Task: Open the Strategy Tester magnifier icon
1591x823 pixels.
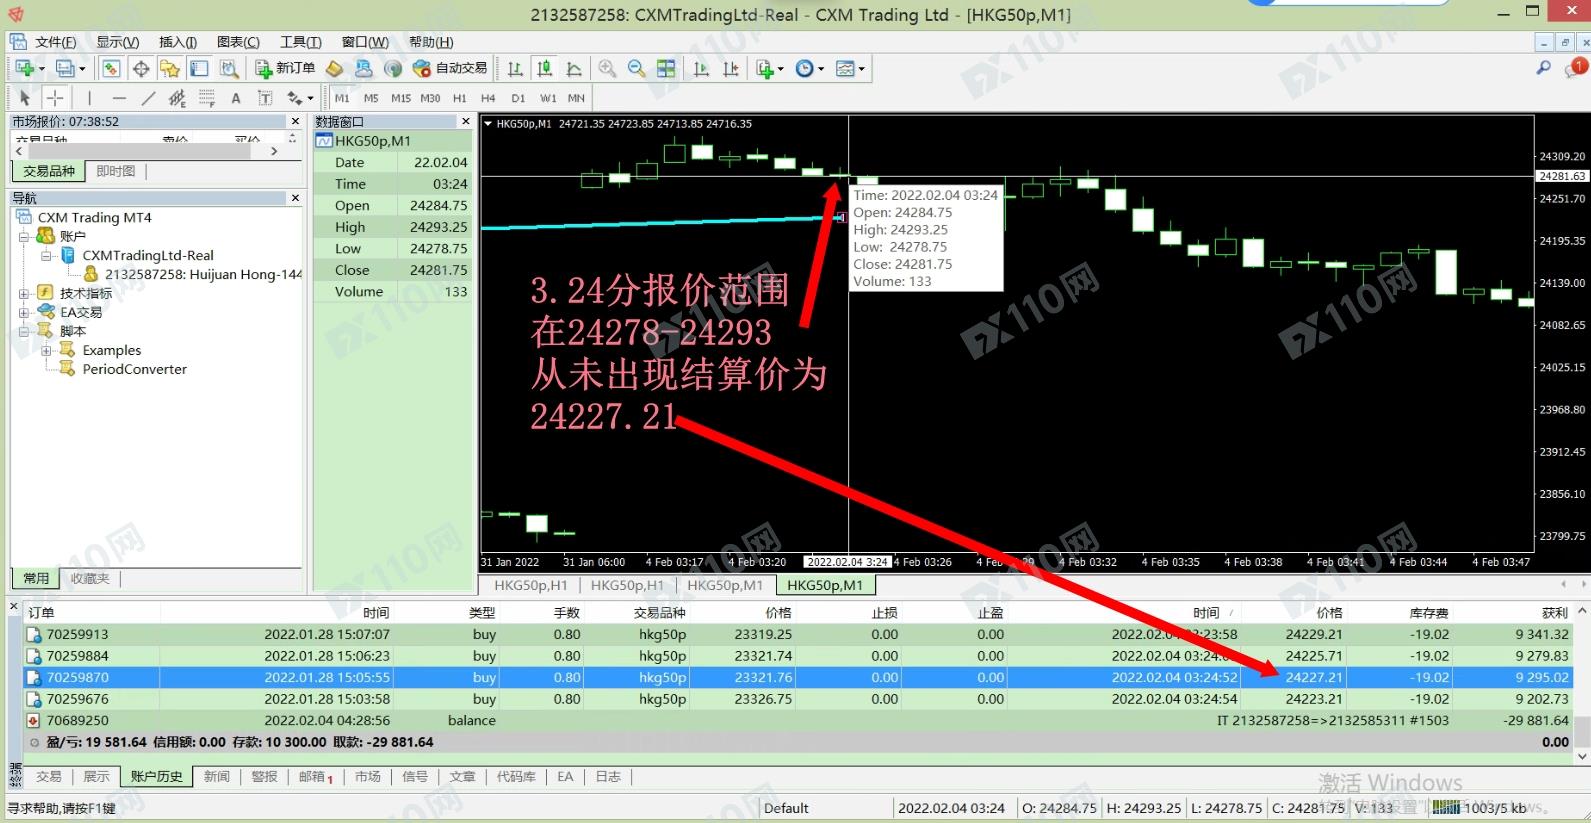Action: point(229,68)
